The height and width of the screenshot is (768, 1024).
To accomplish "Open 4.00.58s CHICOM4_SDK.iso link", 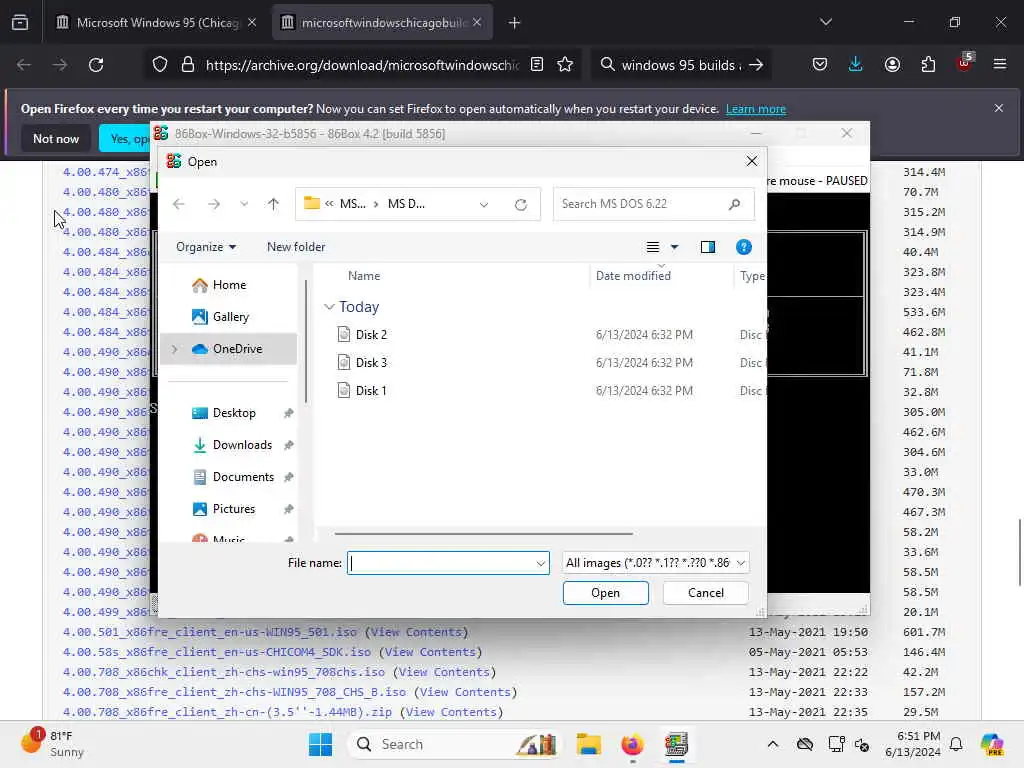I will [x=217, y=652].
